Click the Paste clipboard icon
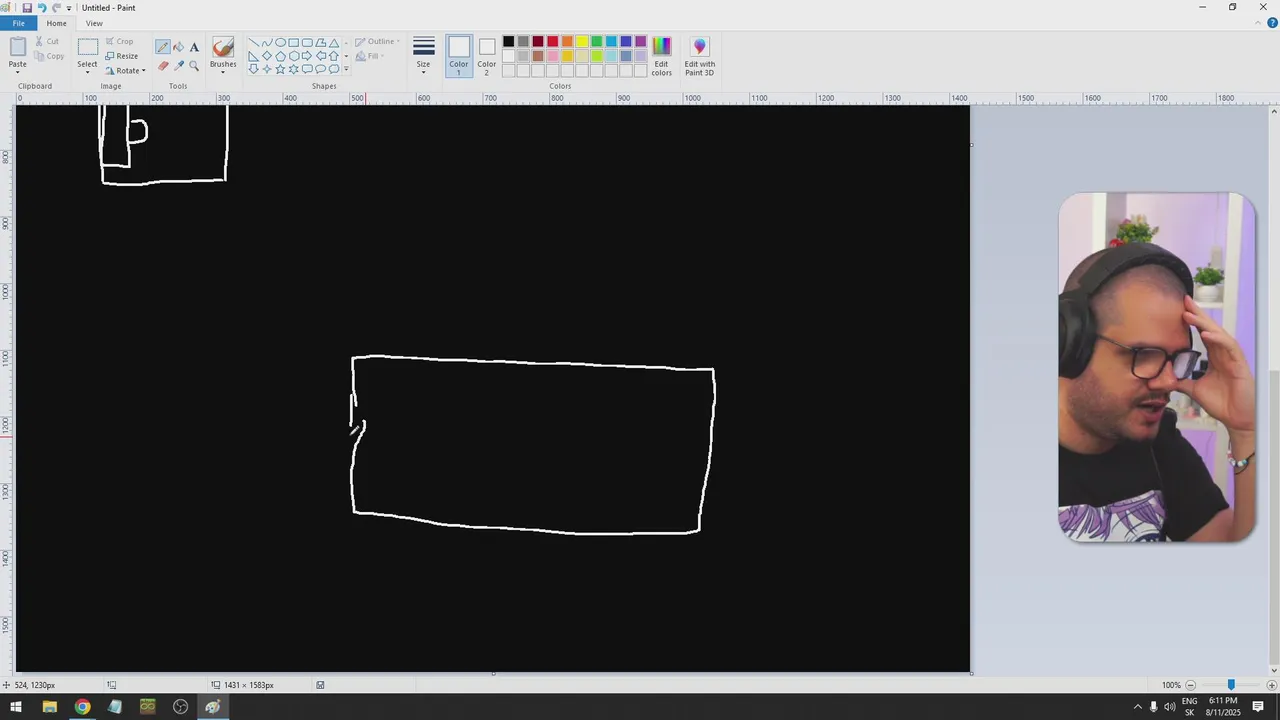Screen dimensions: 1280x720 point(18,47)
